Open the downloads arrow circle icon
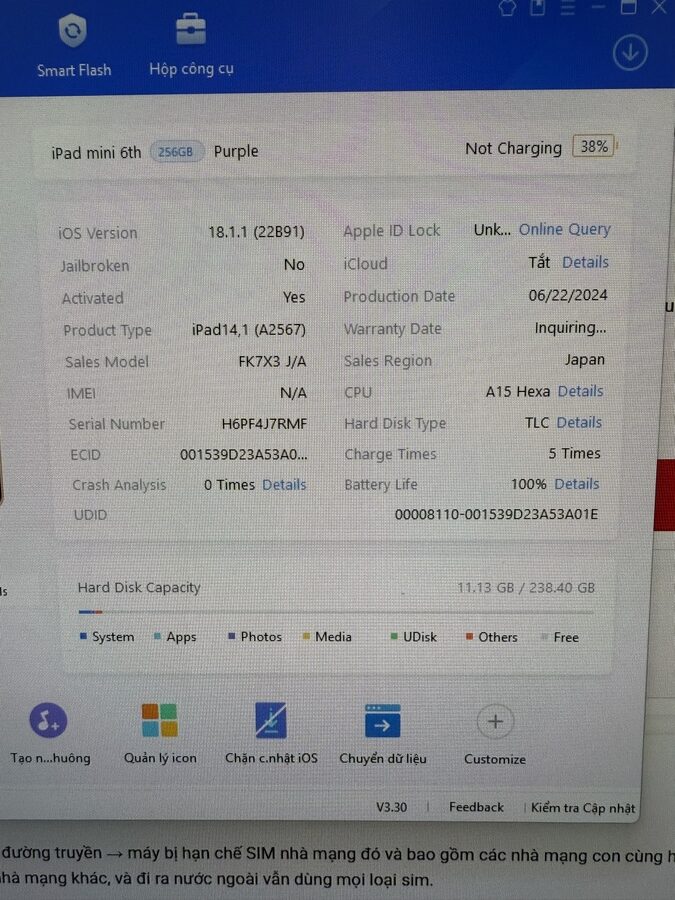This screenshot has width=675, height=900. tap(630, 53)
